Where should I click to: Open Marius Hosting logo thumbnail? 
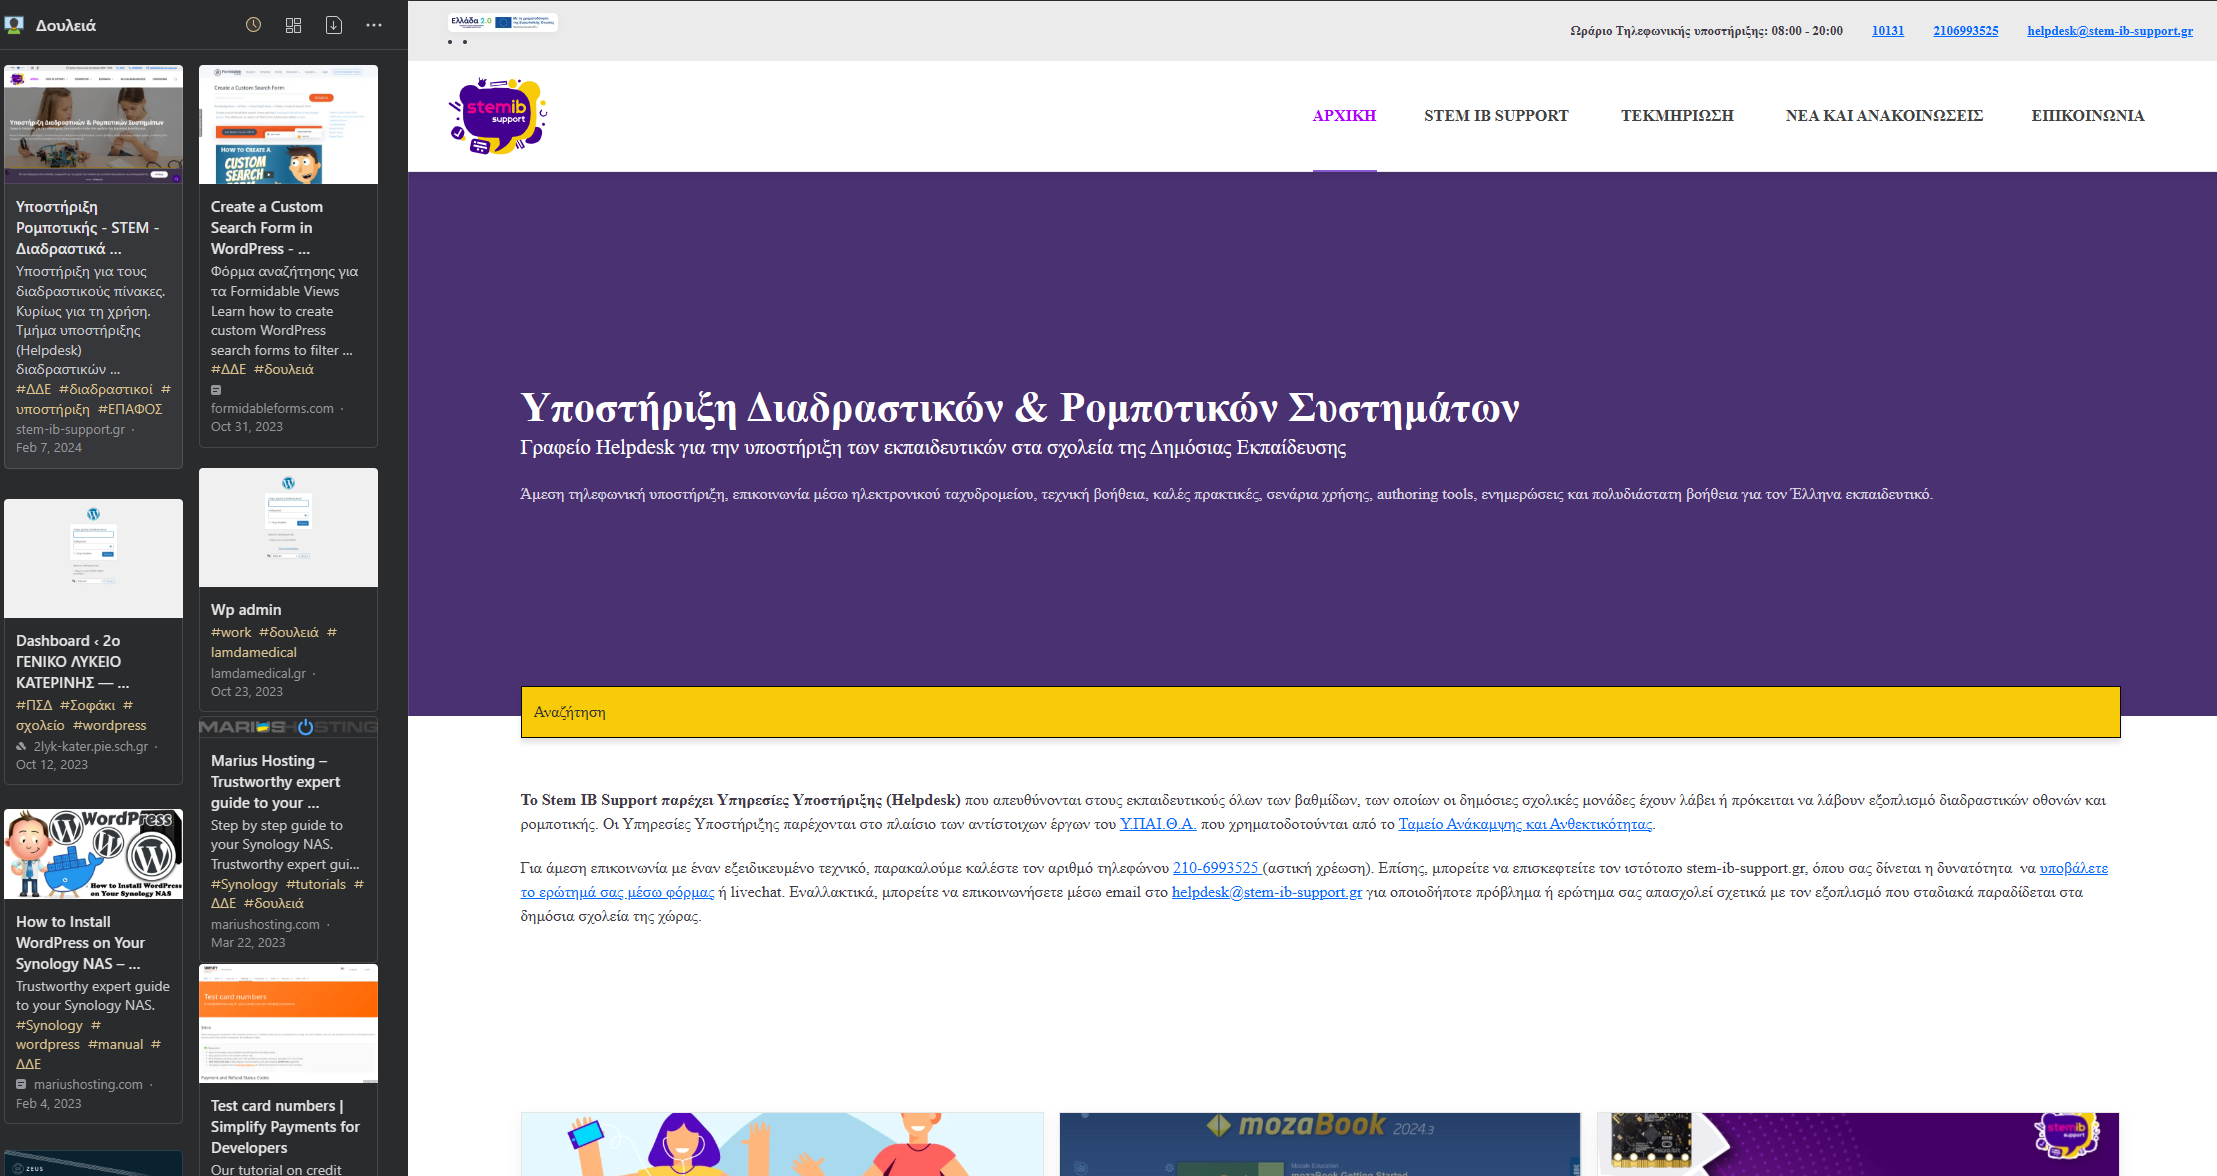pos(288,727)
